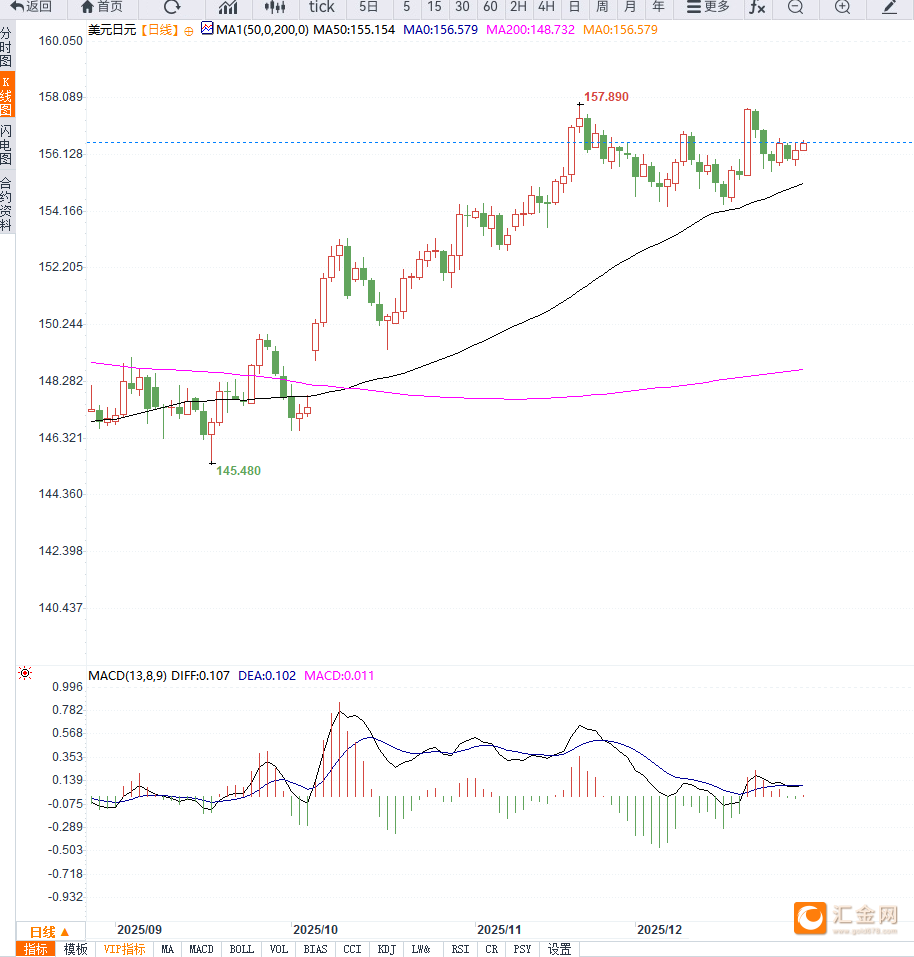Select the 指标 bottom tab
The width and height of the screenshot is (914, 957).
(35, 949)
